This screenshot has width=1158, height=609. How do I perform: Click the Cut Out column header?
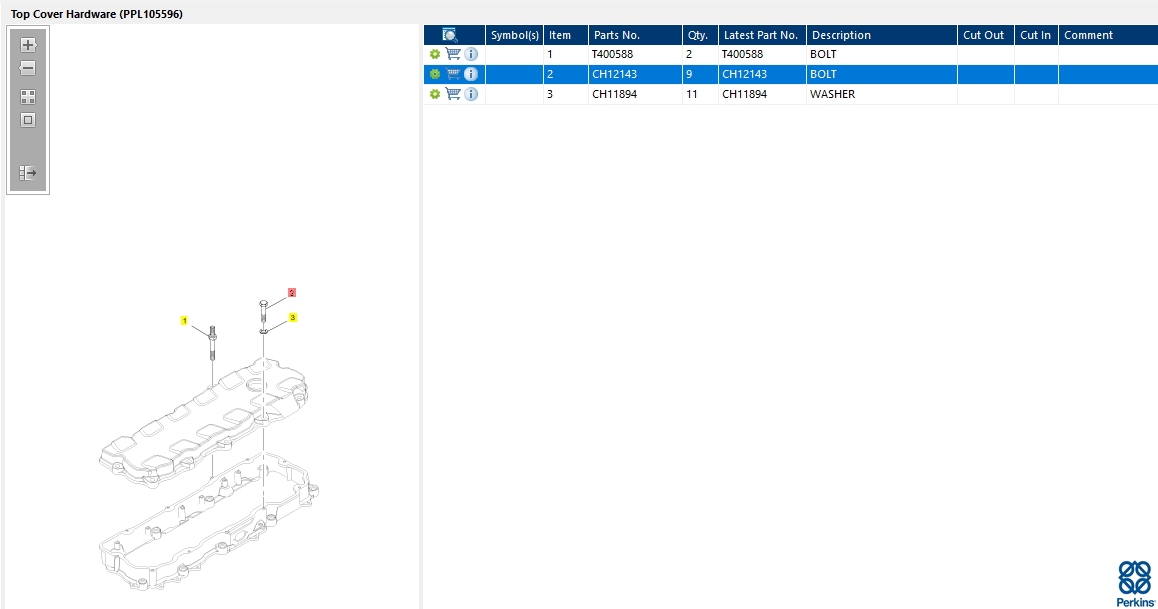tap(986, 35)
